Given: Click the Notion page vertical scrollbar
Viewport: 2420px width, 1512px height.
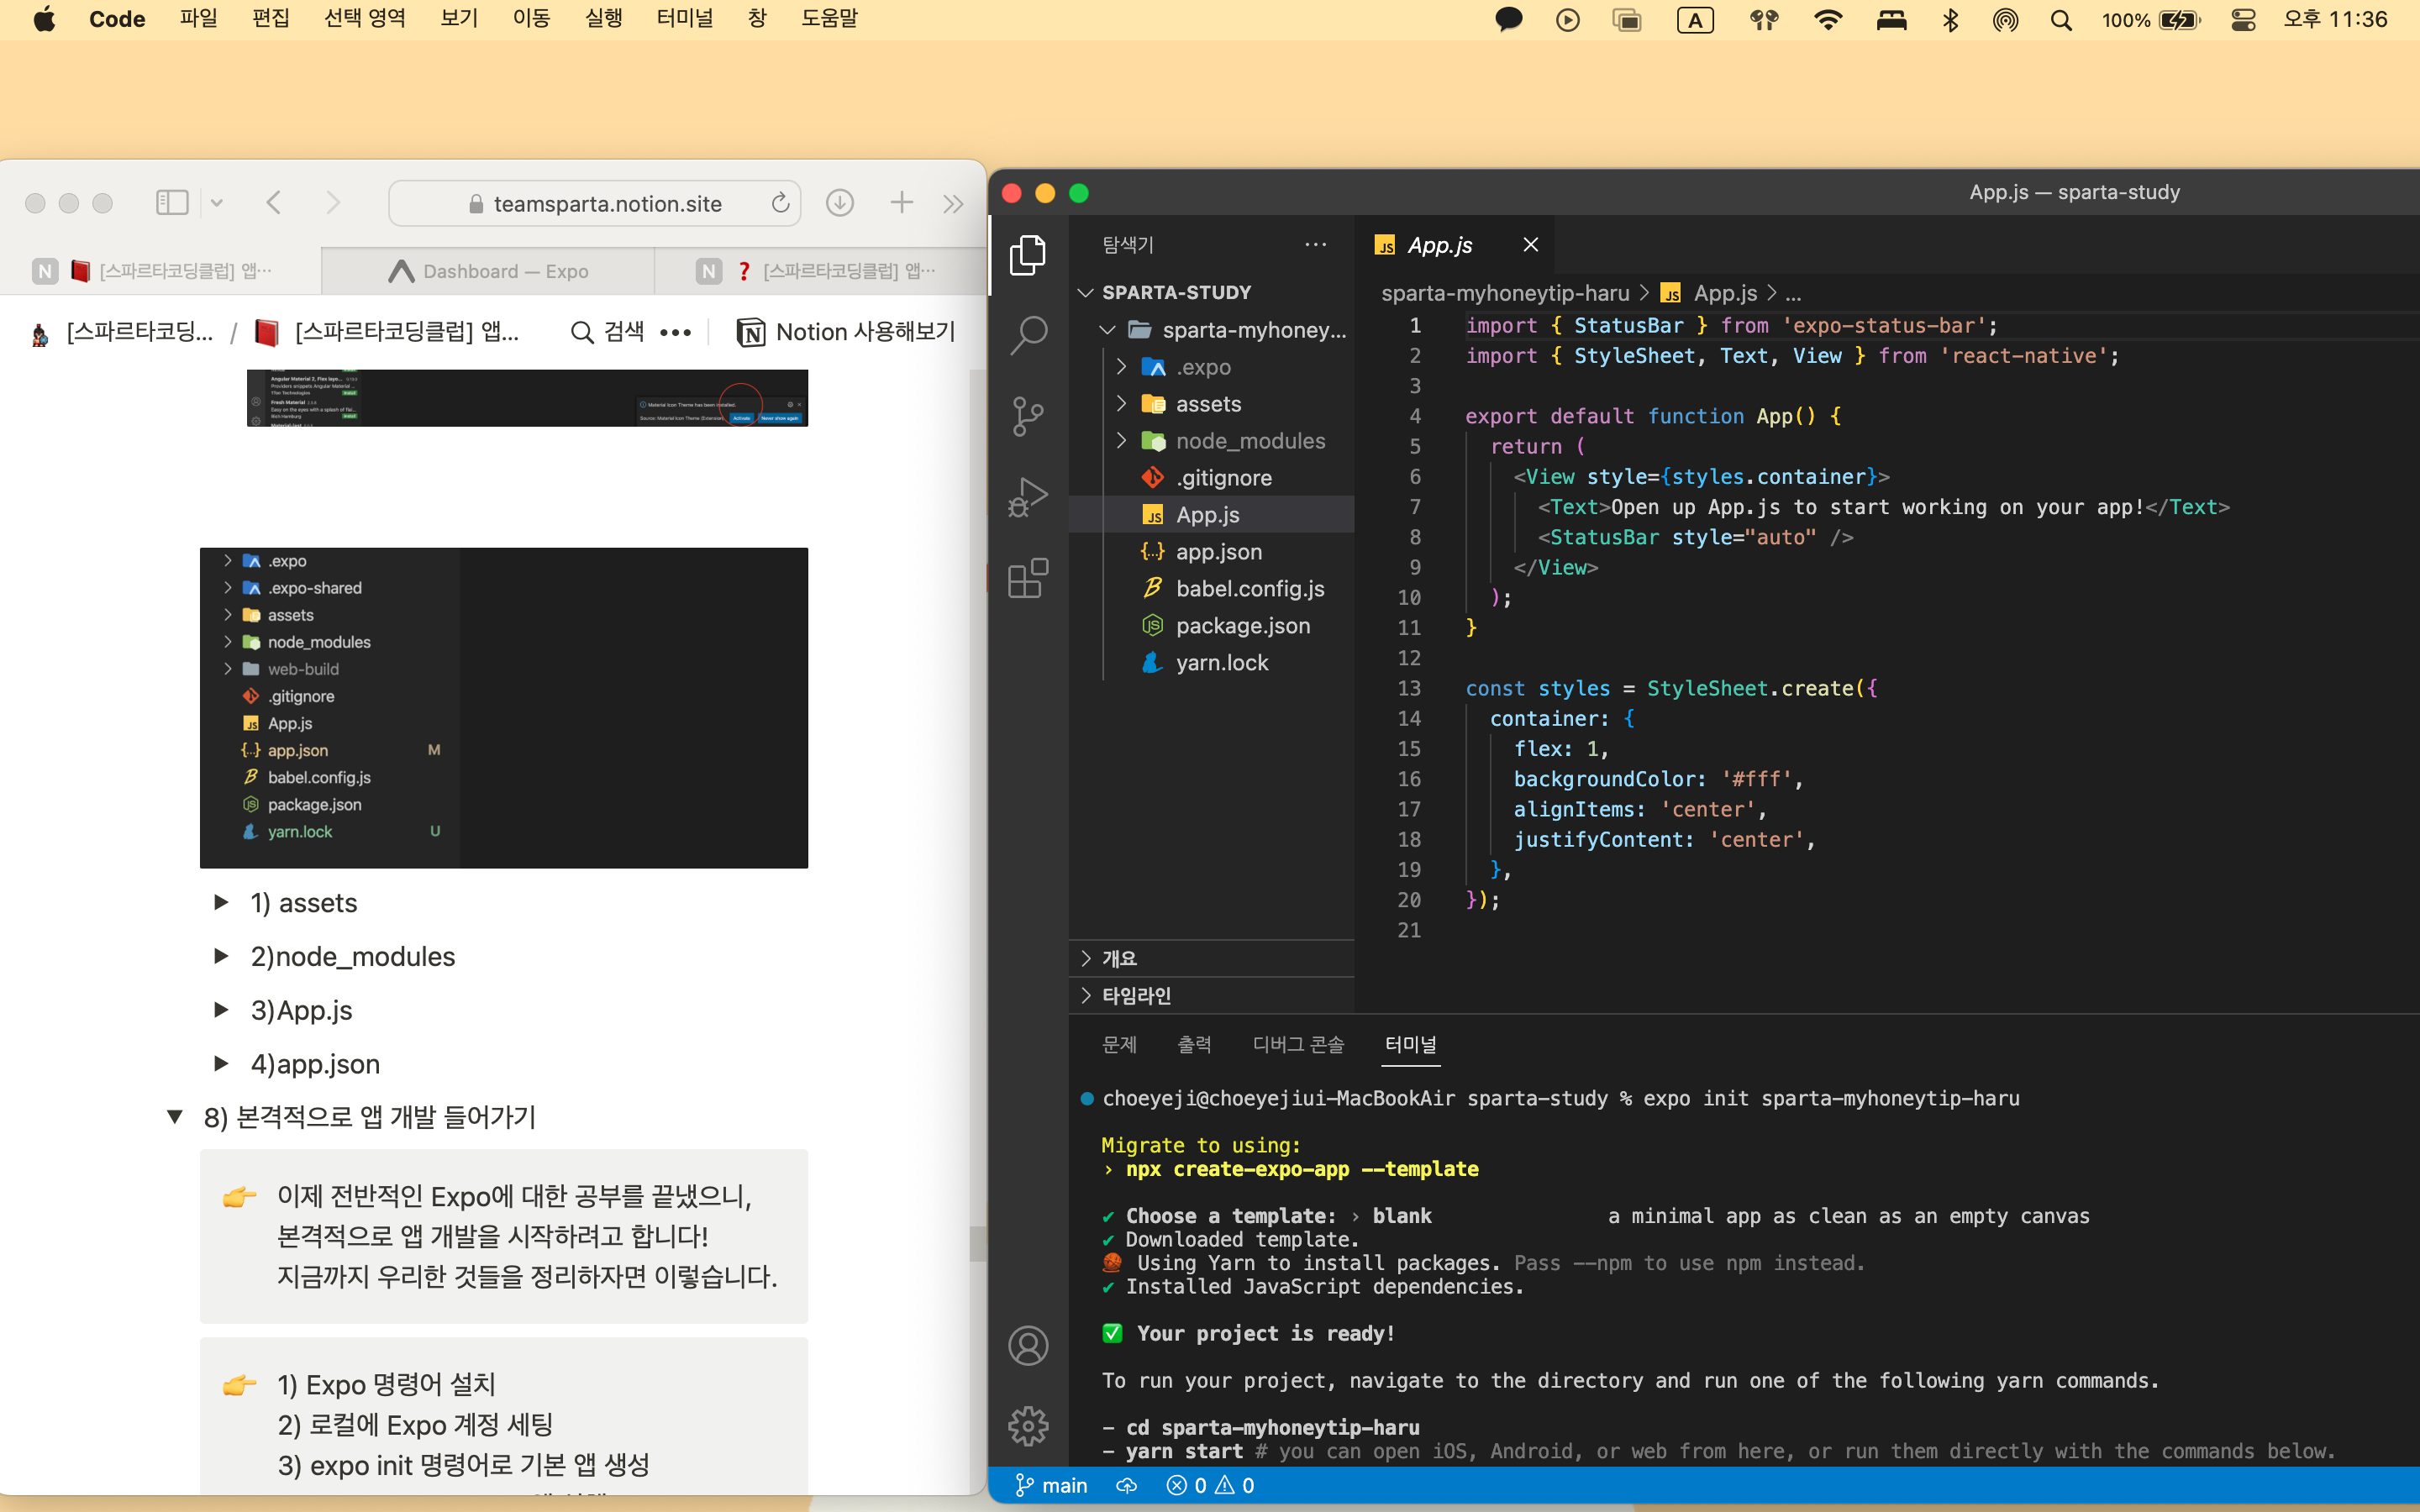Looking at the screenshot, I should (x=977, y=1243).
